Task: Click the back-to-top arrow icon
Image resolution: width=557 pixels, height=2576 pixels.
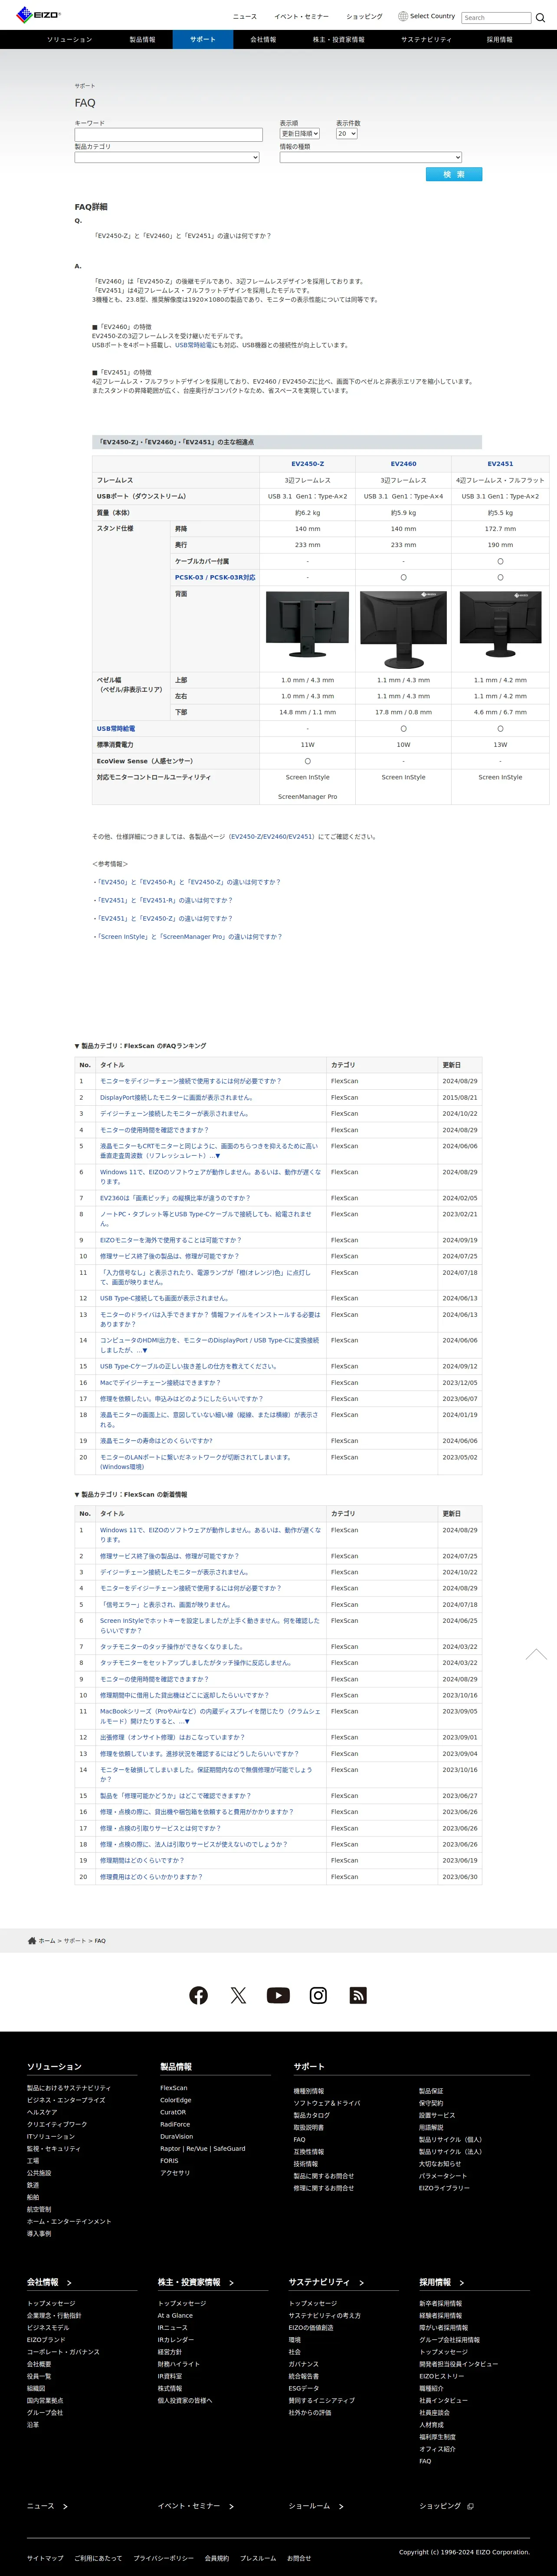Action: 536,1654
